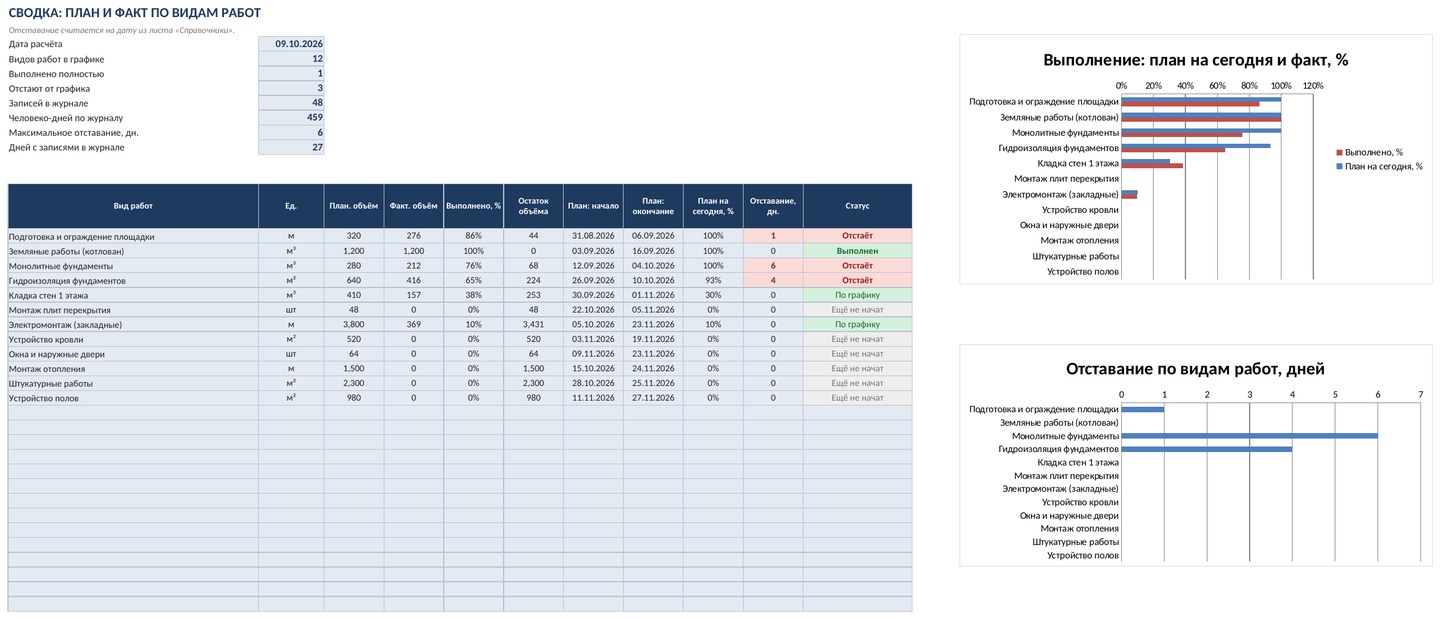Select the green "Выполнен" status cell
The height and width of the screenshot is (619, 1440).
858,251
